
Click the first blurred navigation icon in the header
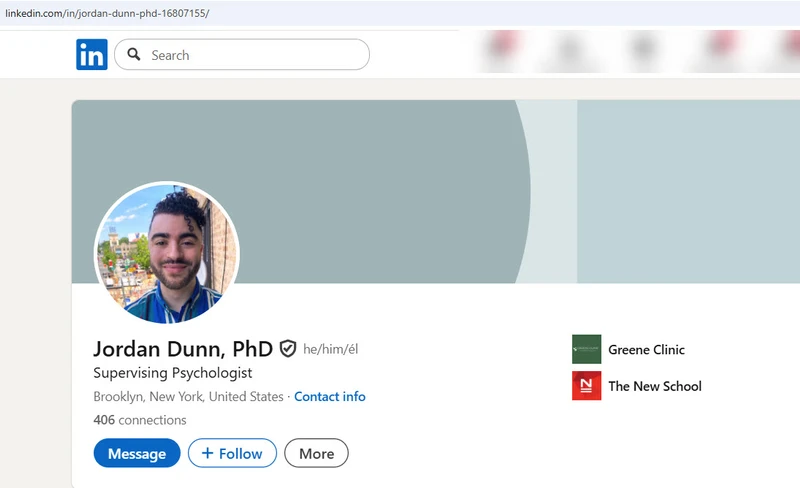click(505, 48)
